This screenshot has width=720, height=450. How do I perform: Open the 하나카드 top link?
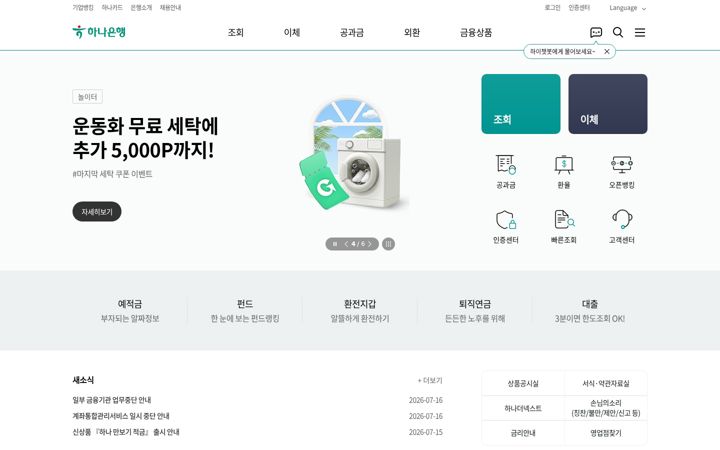pos(112,8)
